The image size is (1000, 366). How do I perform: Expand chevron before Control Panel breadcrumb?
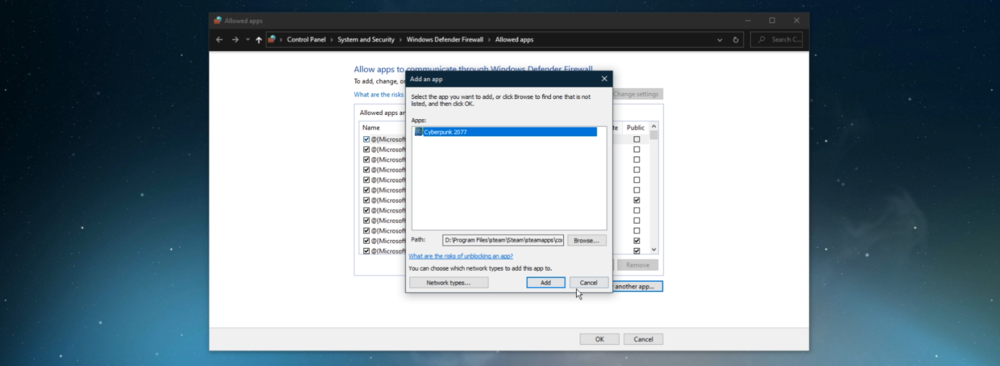pyautogui.click(x=281, y=40)
